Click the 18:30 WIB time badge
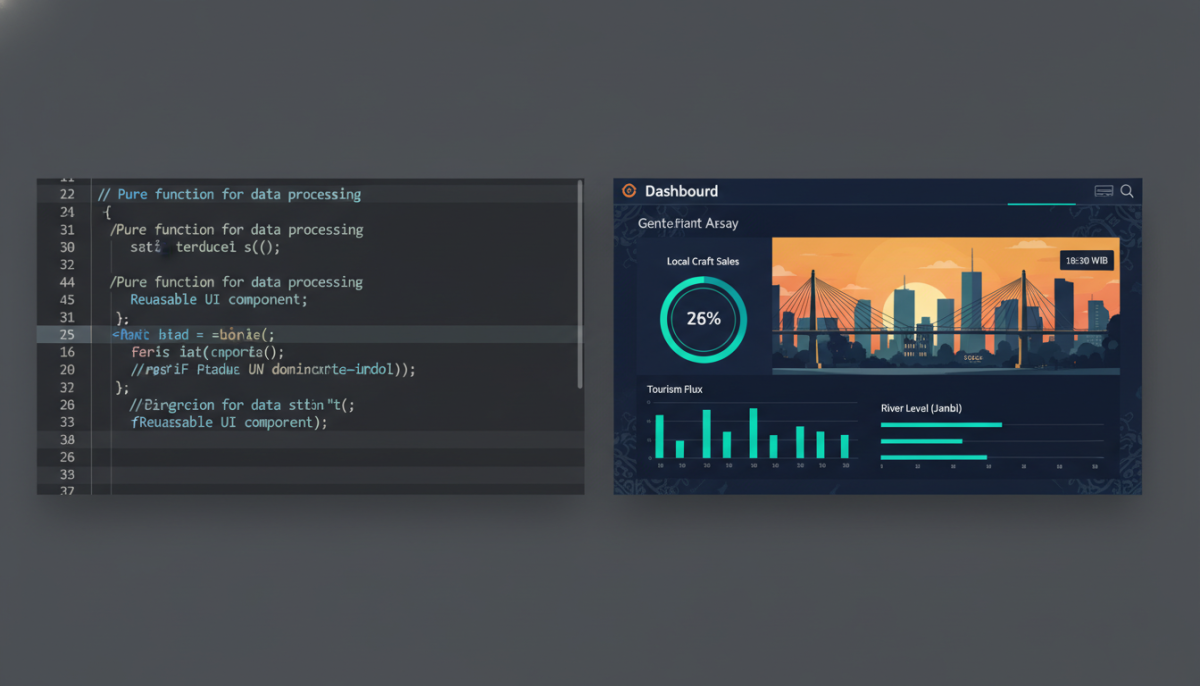 (x=1086, y=260)
